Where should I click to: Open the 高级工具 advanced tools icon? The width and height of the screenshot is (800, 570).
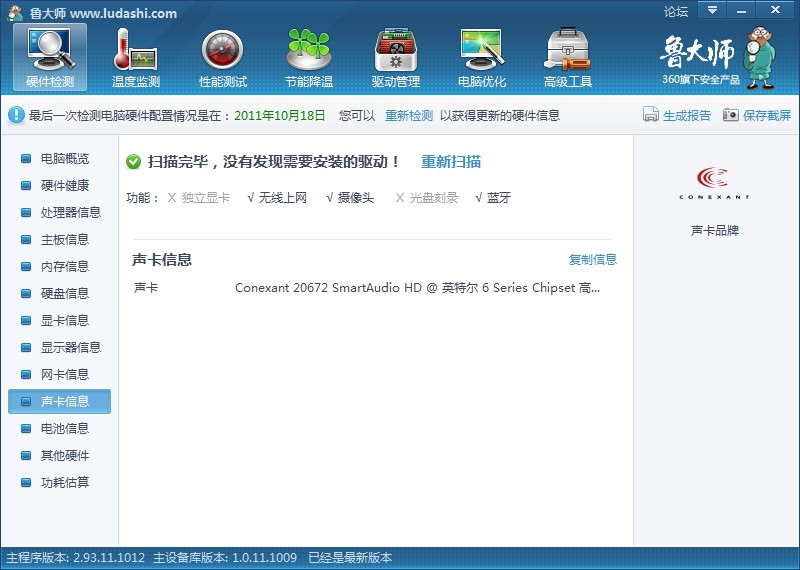click(x=568, y=56)
